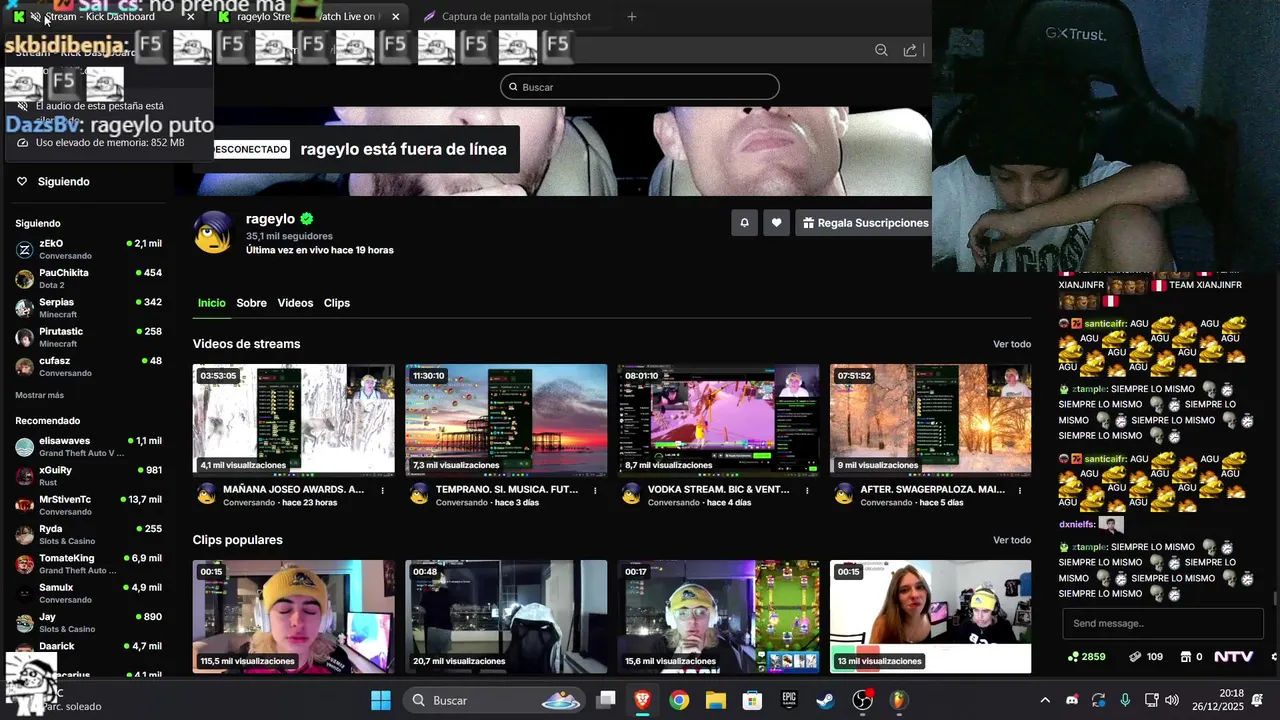Play the clip with 13 mil visualizaciones
Image resolution: width=1280 pixels, height=720 pixels.
pyautogui.click(x=930, y=616)
